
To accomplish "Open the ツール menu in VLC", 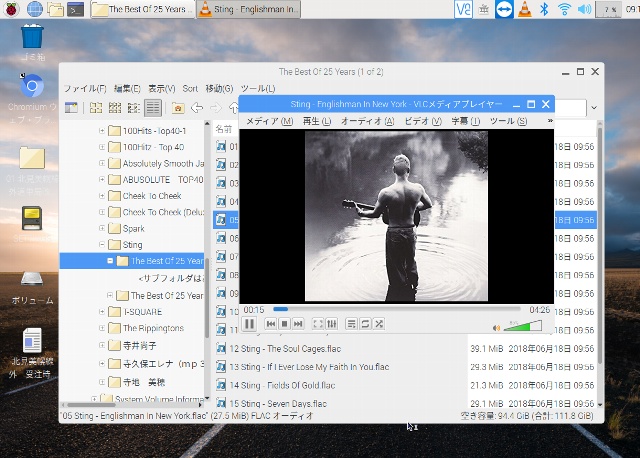I will click(508, 121).
